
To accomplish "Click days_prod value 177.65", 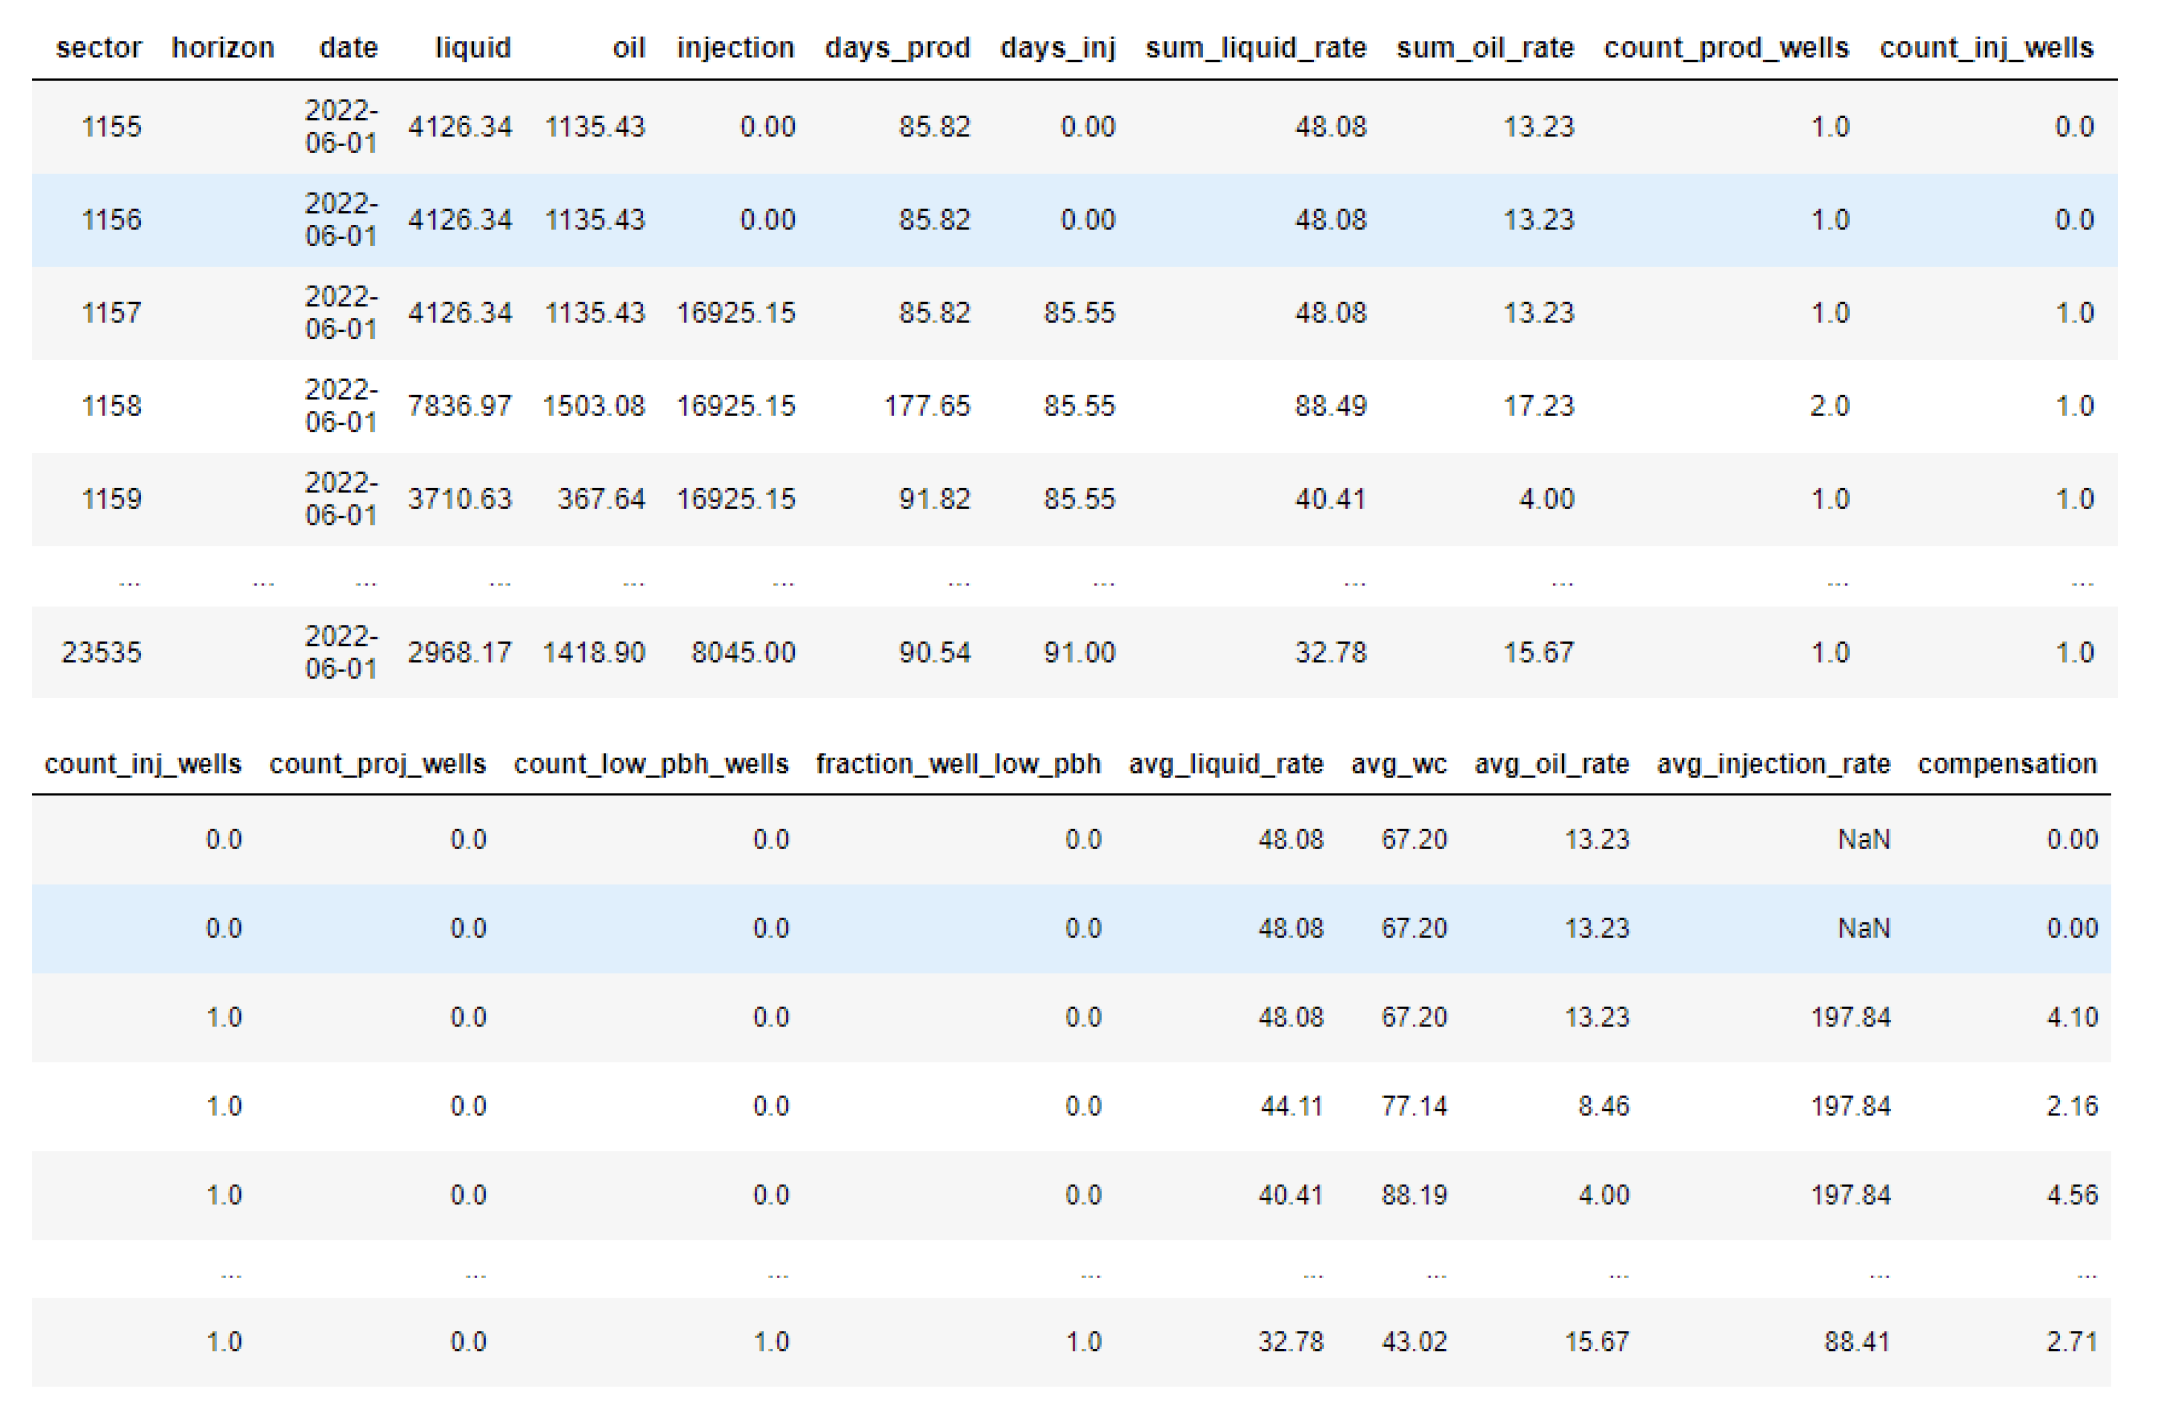I will coord(926,406).
